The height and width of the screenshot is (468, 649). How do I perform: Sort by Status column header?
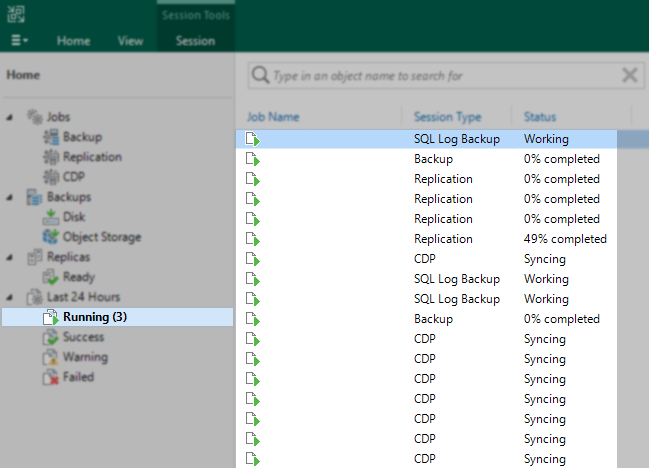coord(540,117)
